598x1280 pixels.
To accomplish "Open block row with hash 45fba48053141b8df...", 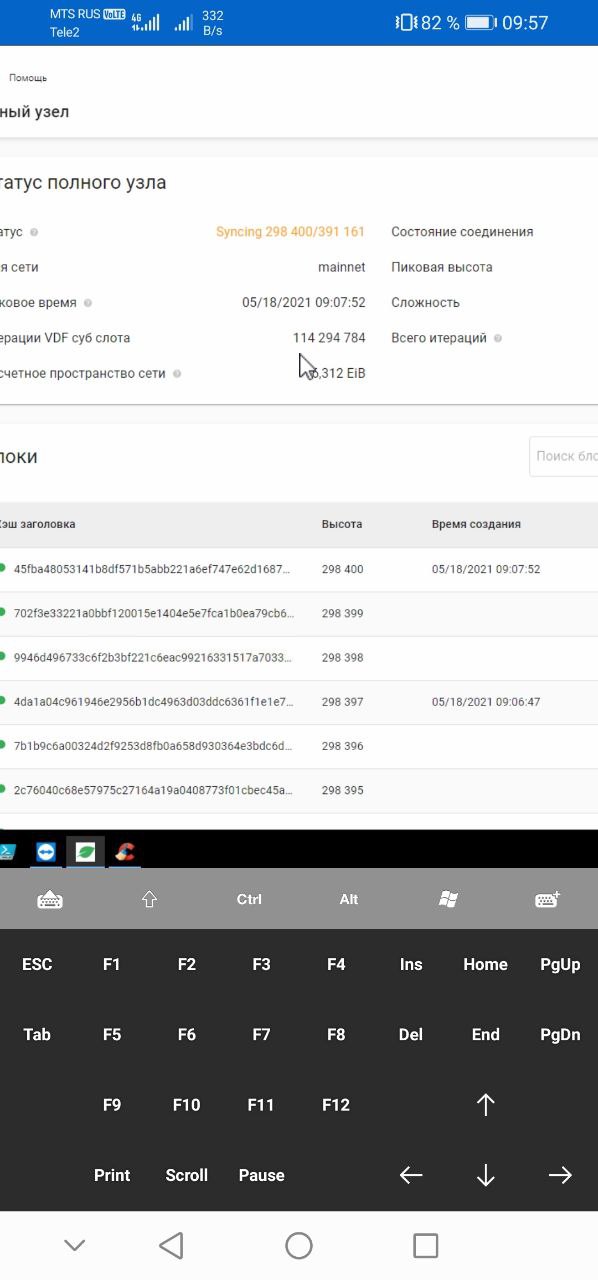I will click(x=299, y=569).
